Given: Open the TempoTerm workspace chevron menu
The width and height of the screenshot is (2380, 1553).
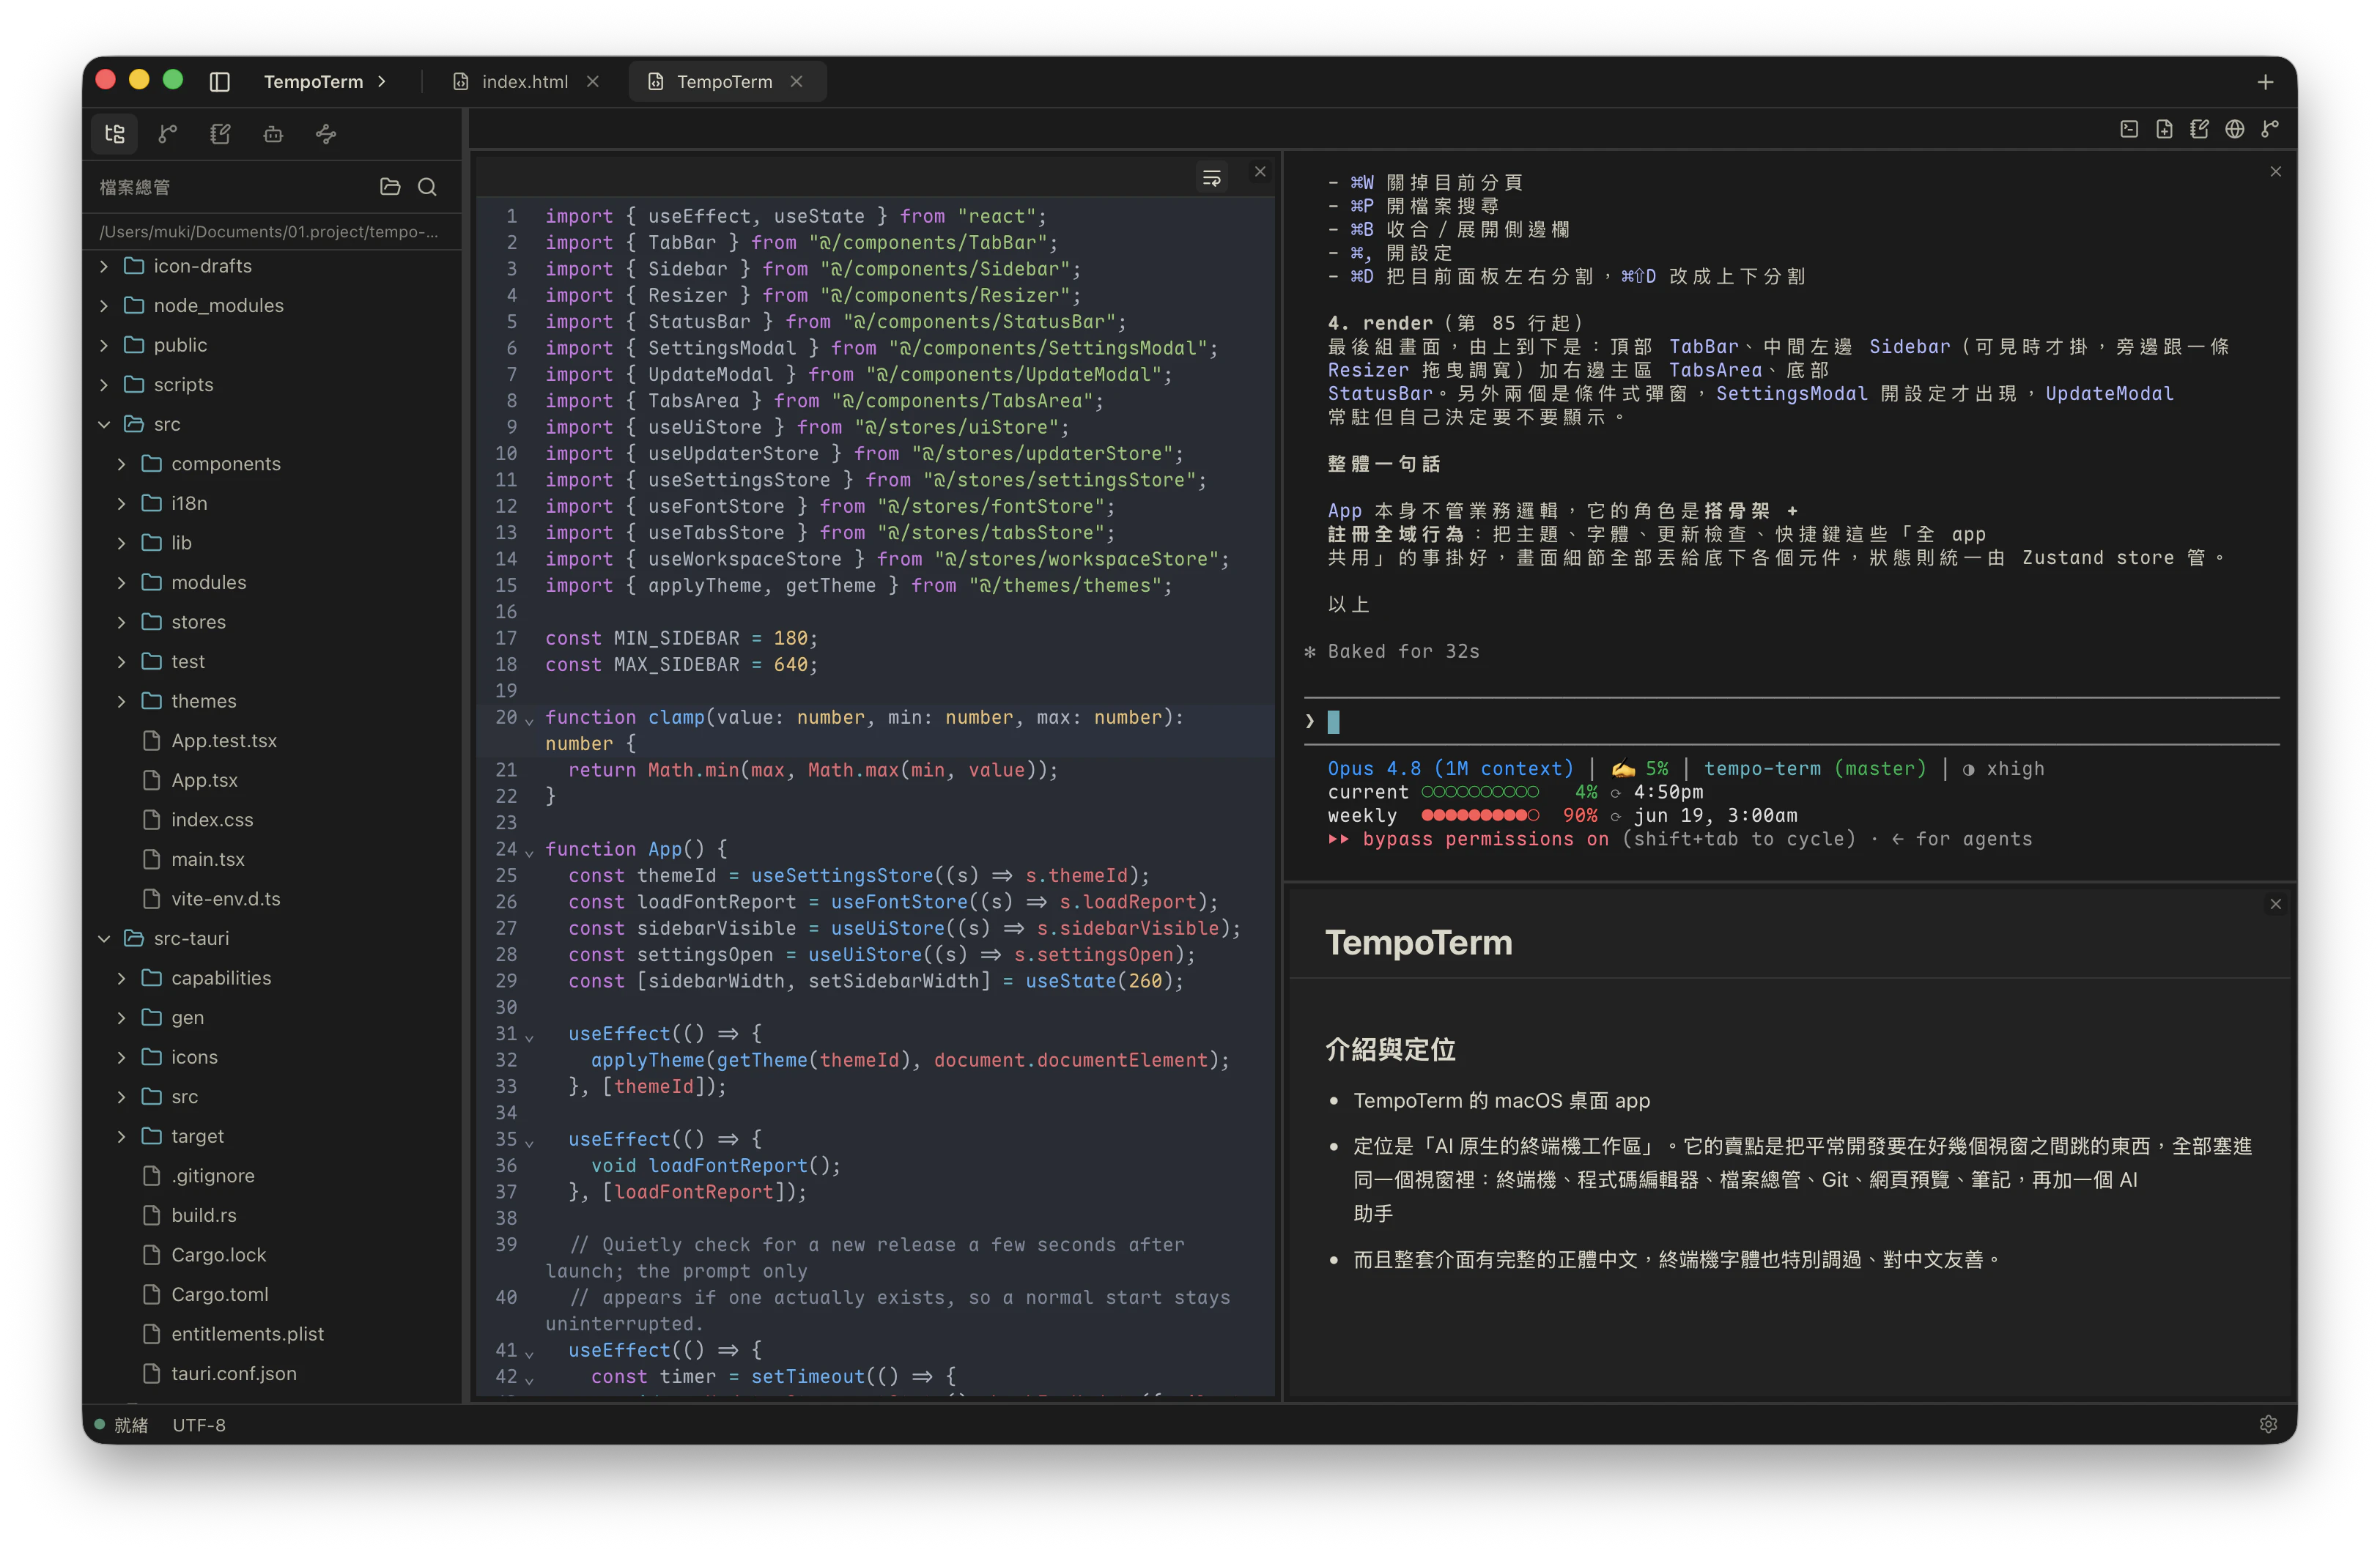Looking at the screenshot, I should click(382, 82).
